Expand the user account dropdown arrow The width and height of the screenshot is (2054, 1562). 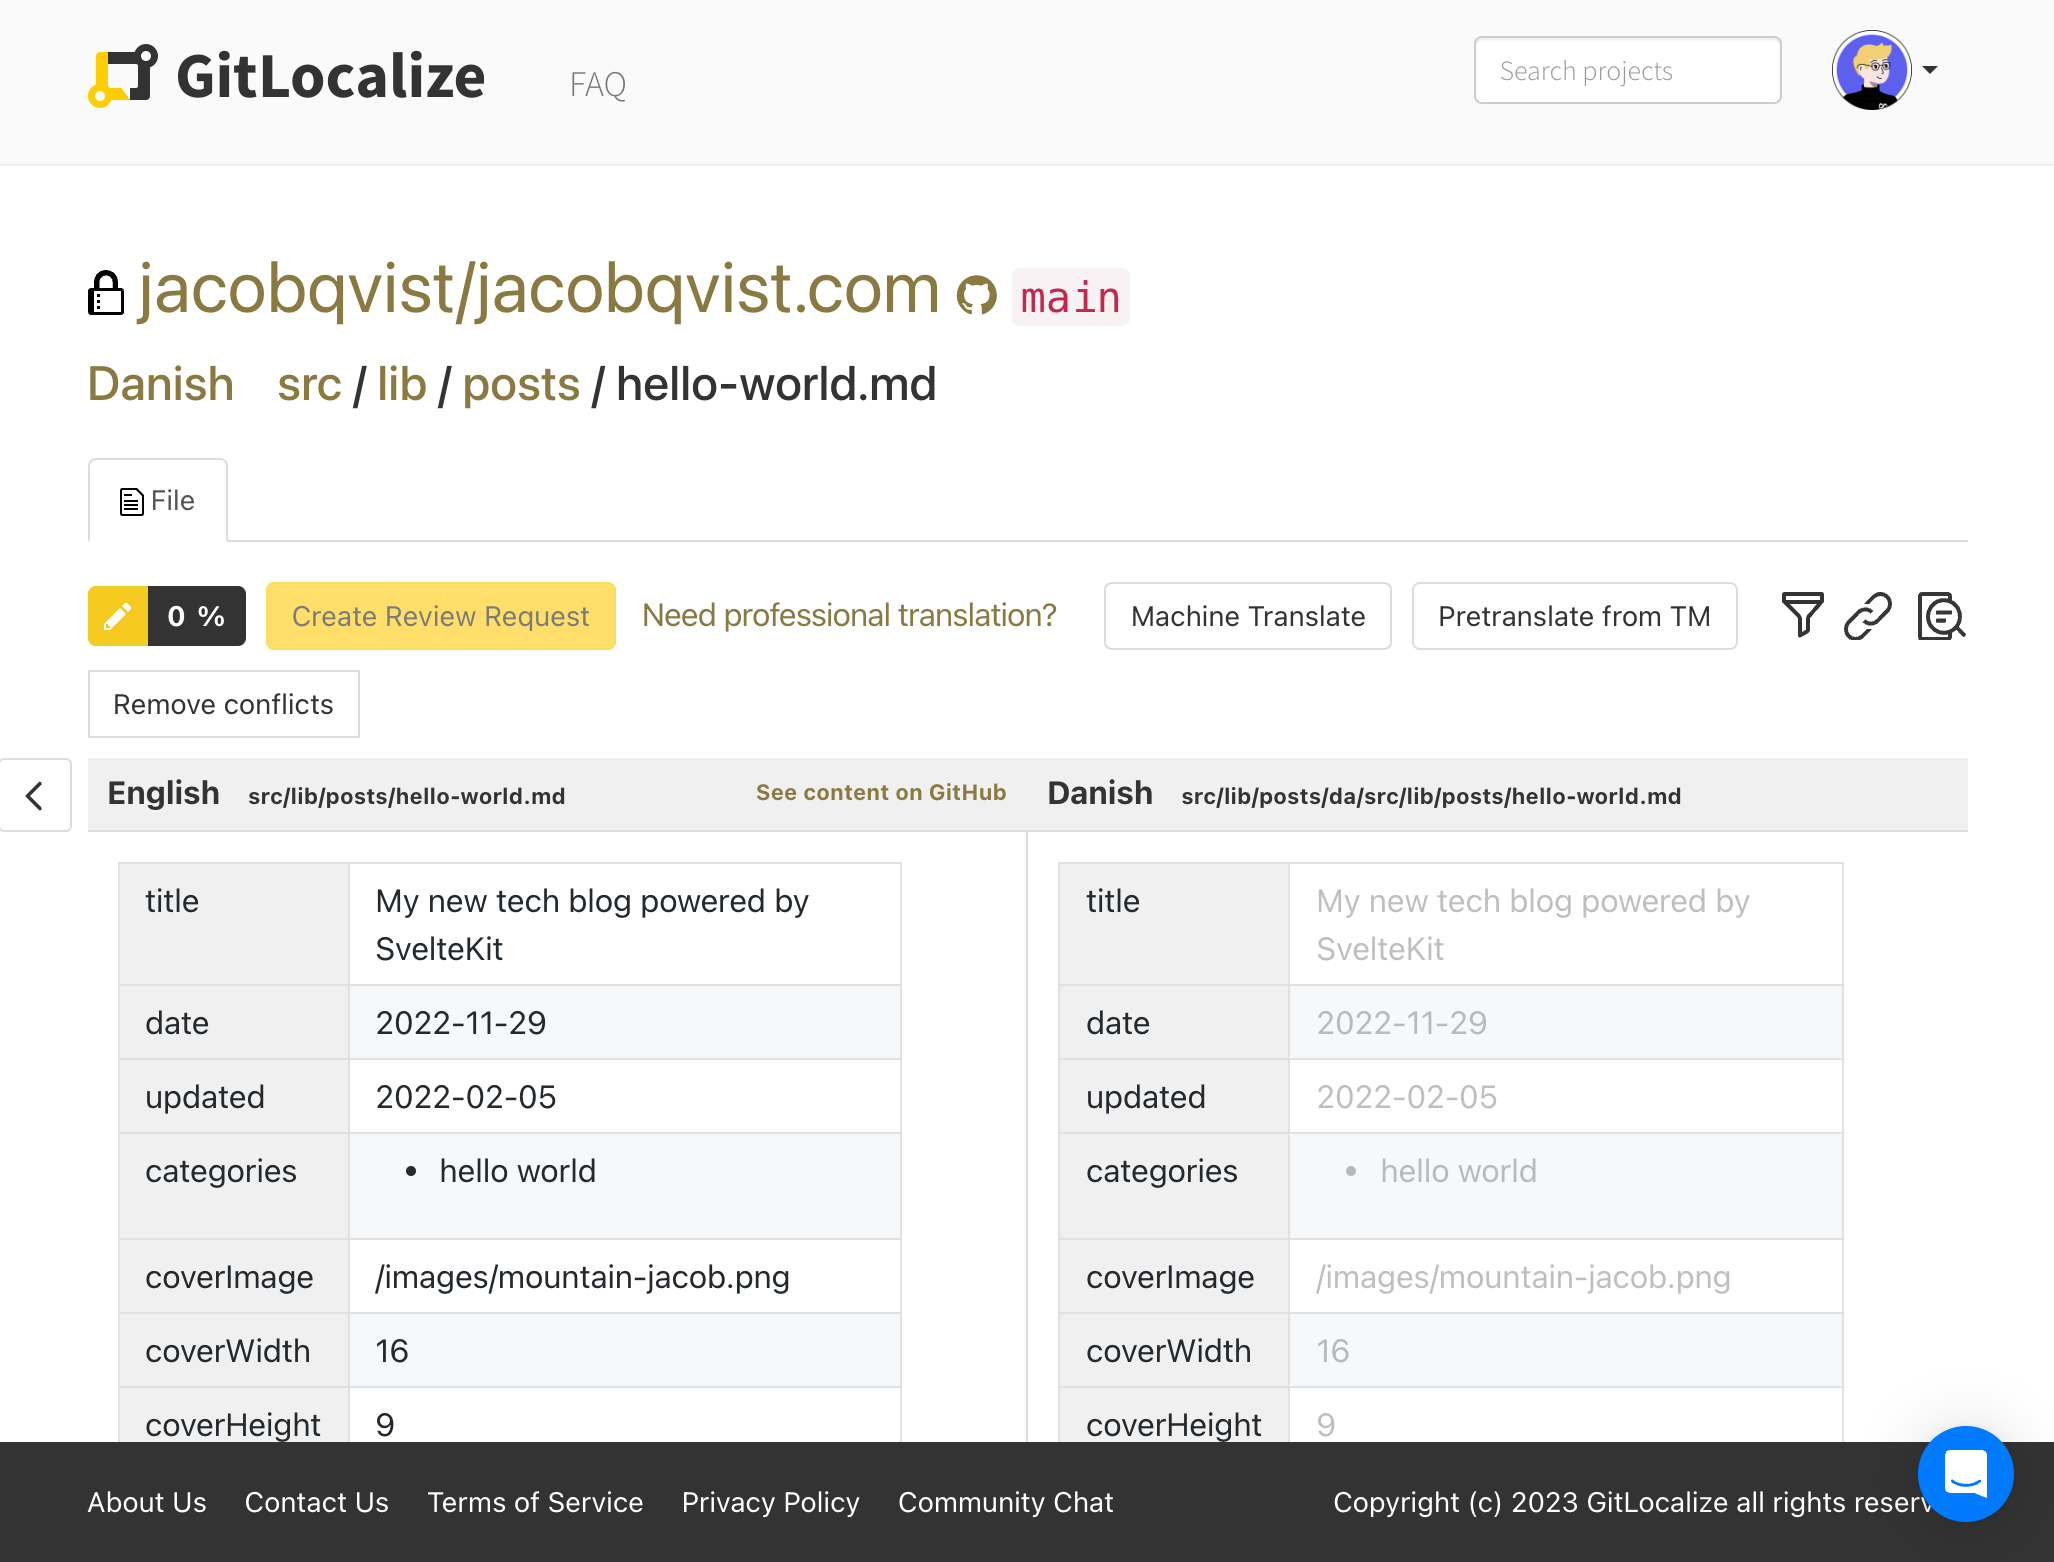click(x=1930, y=70)
